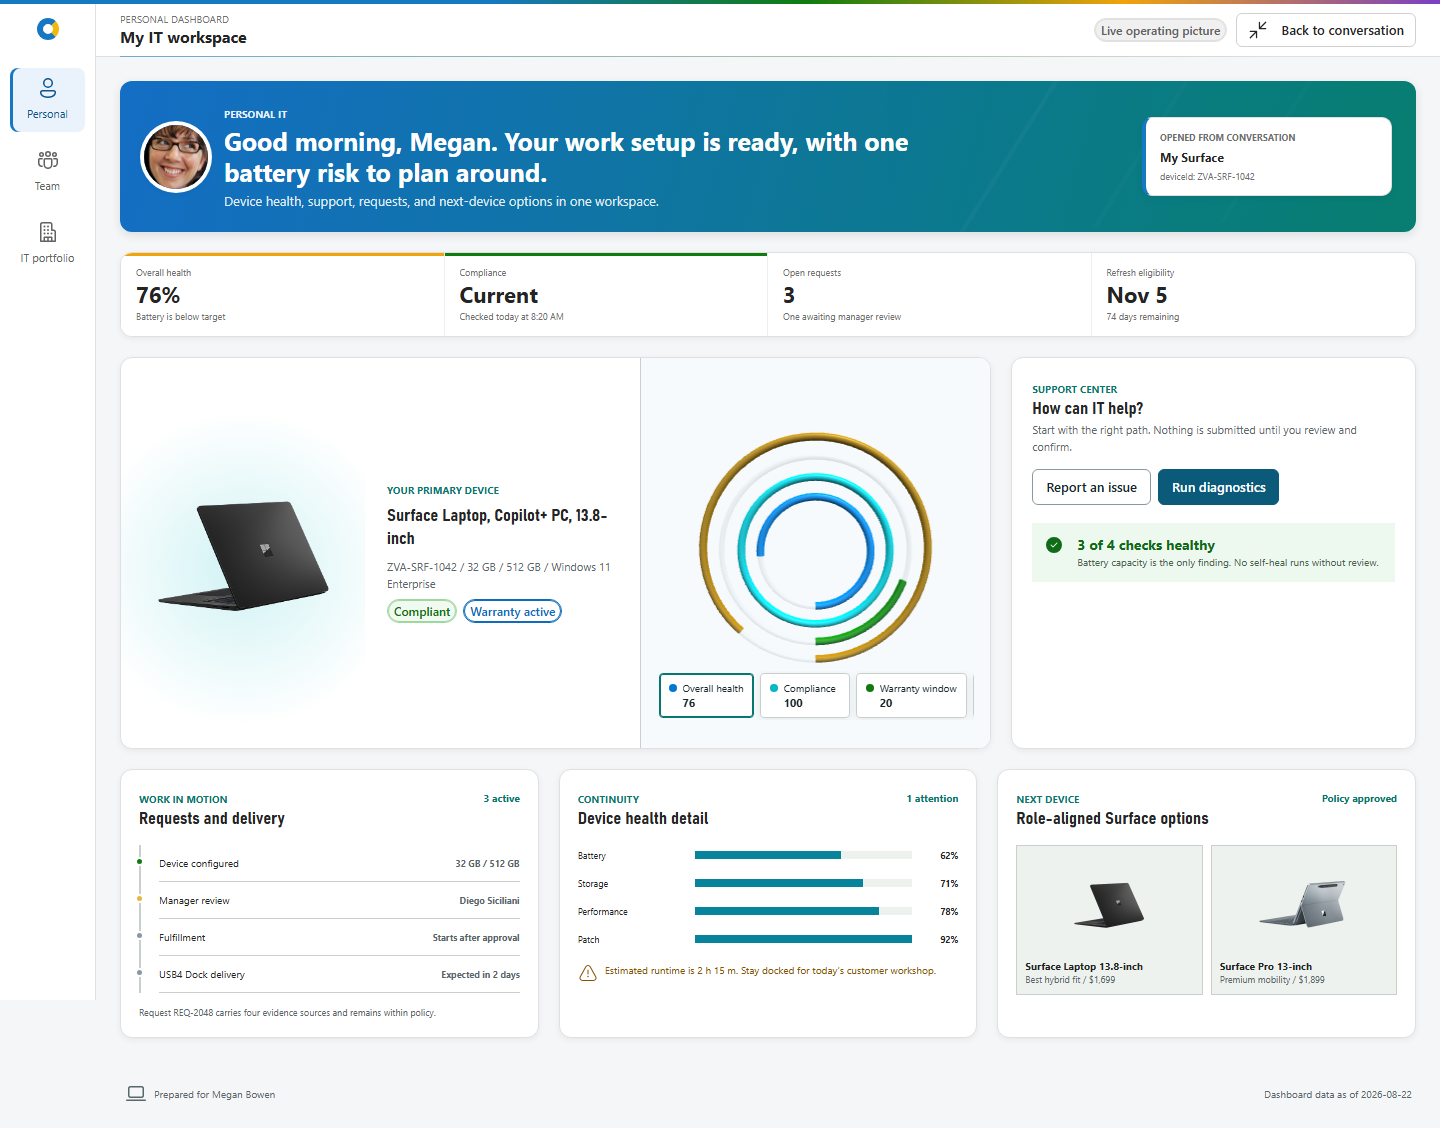Click the Battery 62% progress bar

(803, 855)
